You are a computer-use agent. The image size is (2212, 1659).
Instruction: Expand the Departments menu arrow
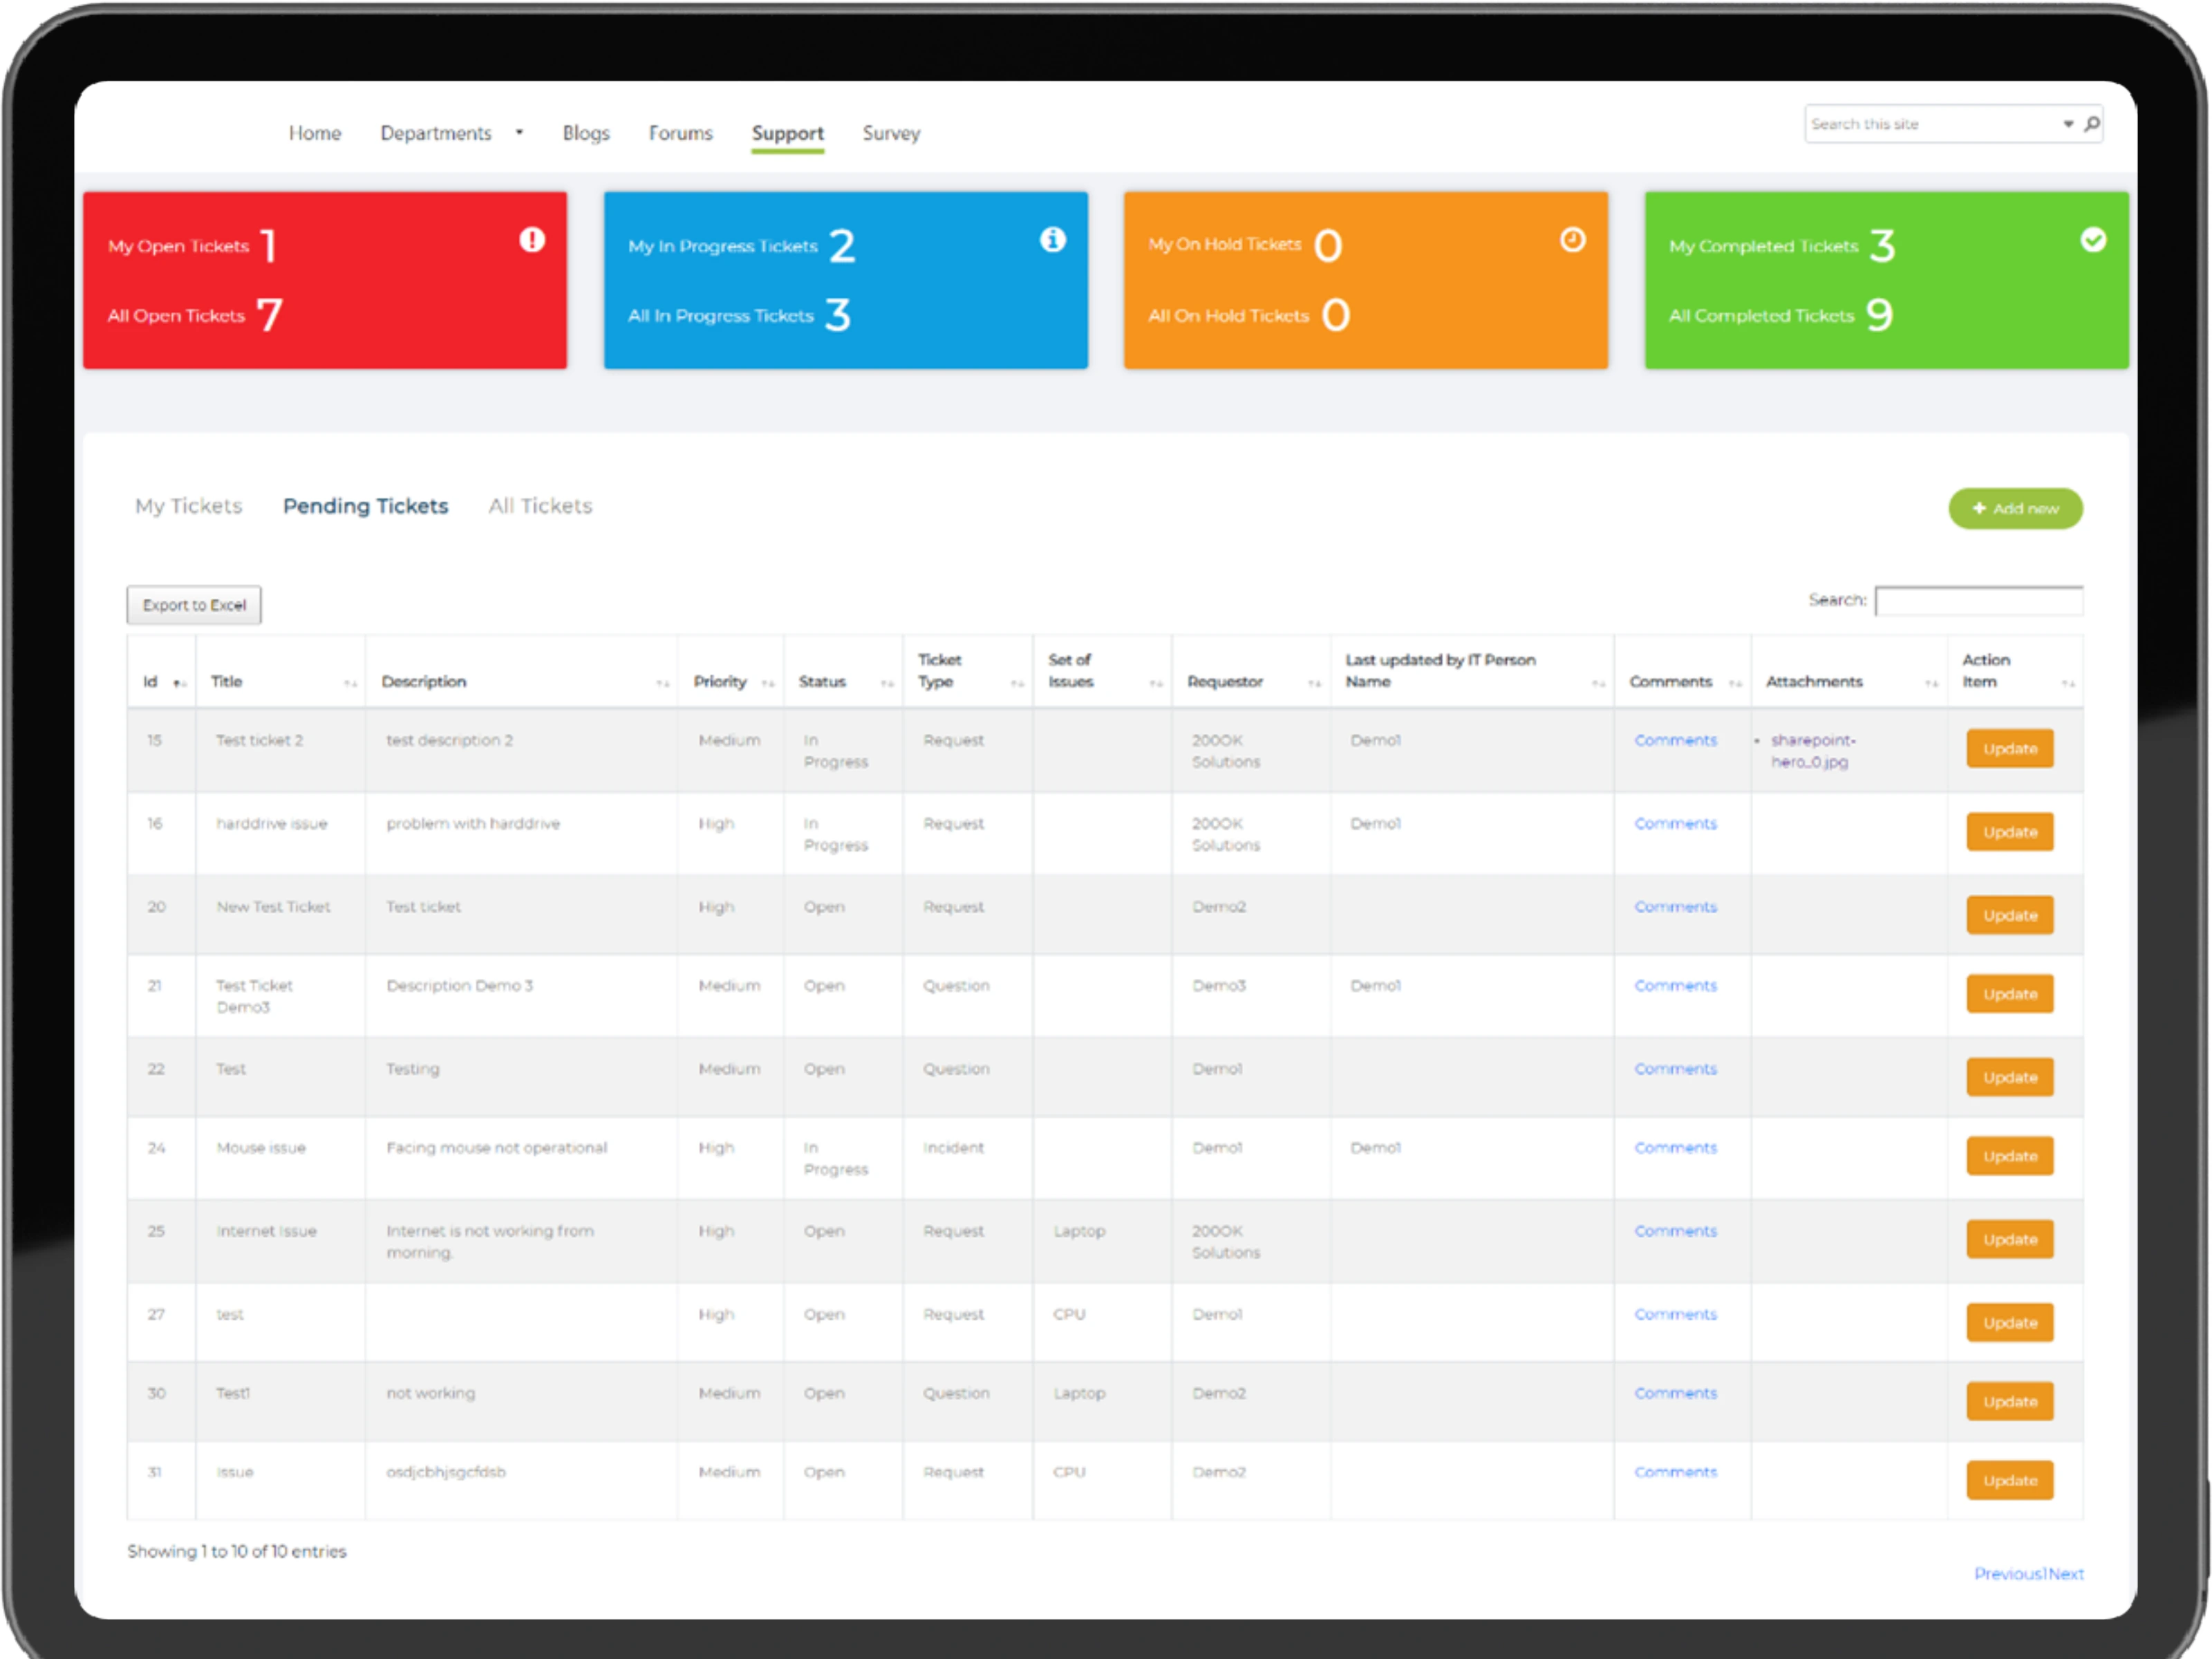519,132
